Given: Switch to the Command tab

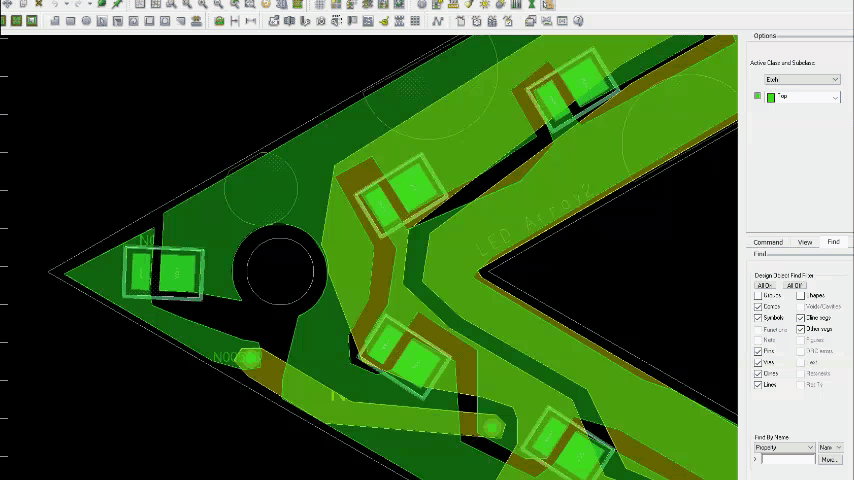Looking at the screenshot, I should [768, 242].
